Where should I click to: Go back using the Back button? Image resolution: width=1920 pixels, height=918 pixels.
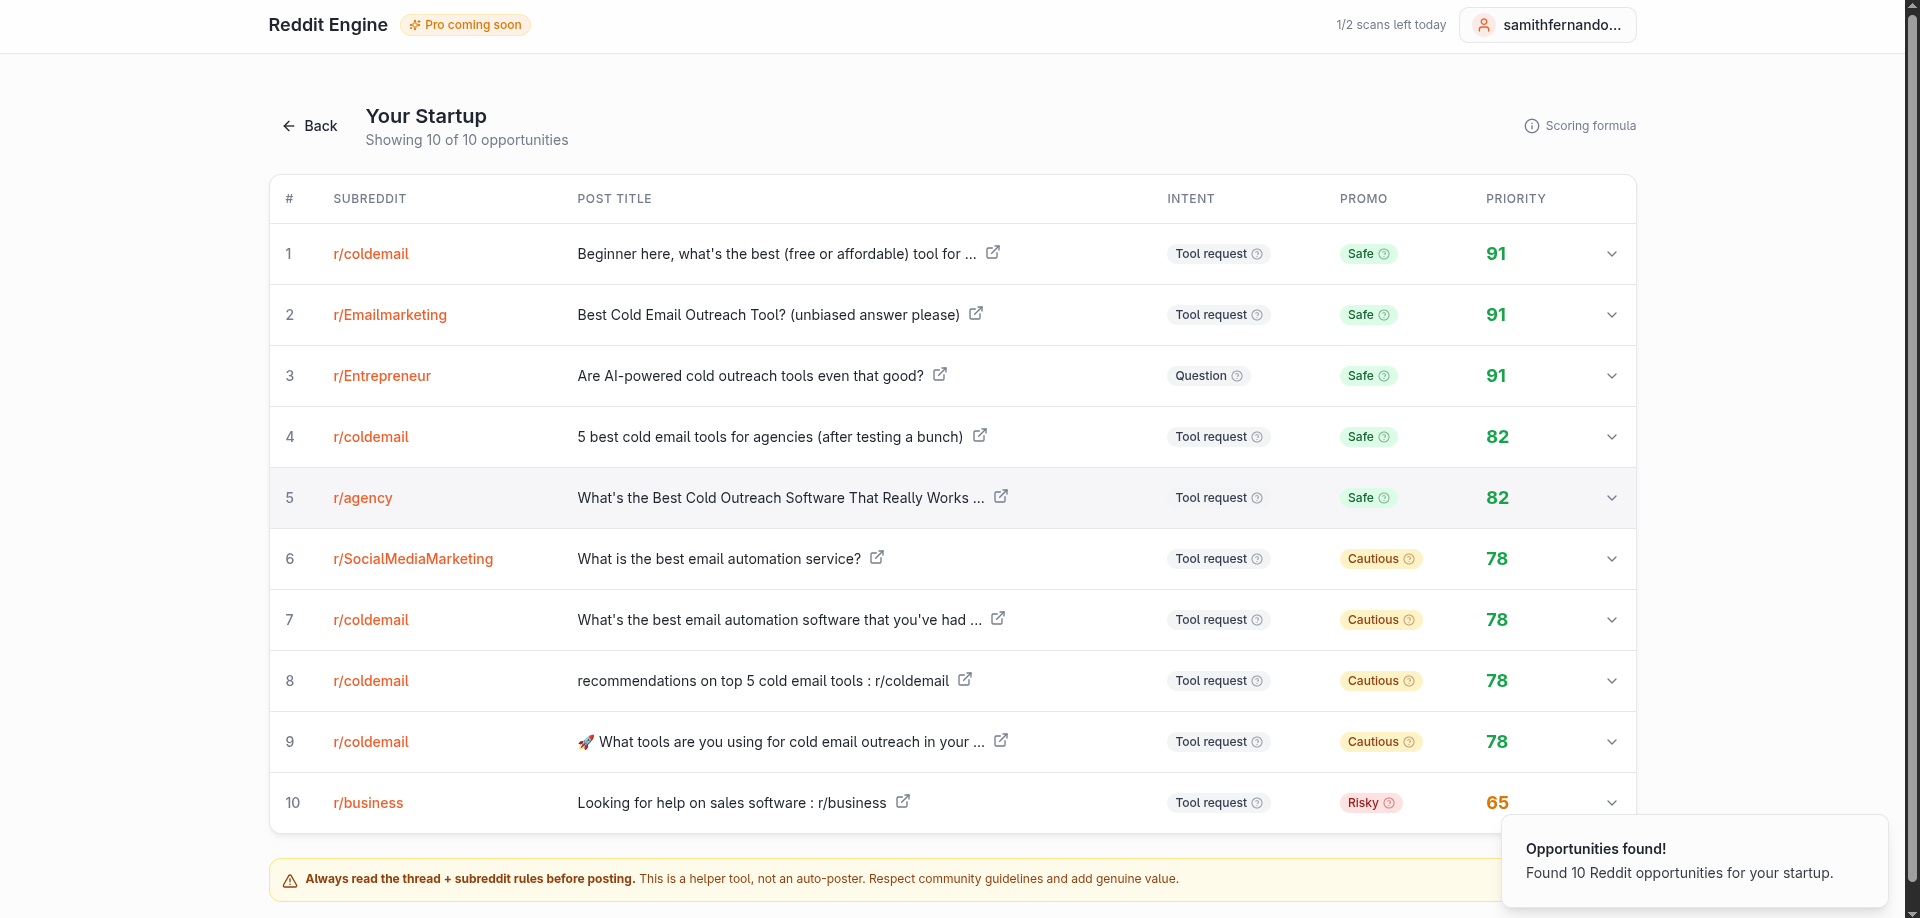click(x=310, y=126)
